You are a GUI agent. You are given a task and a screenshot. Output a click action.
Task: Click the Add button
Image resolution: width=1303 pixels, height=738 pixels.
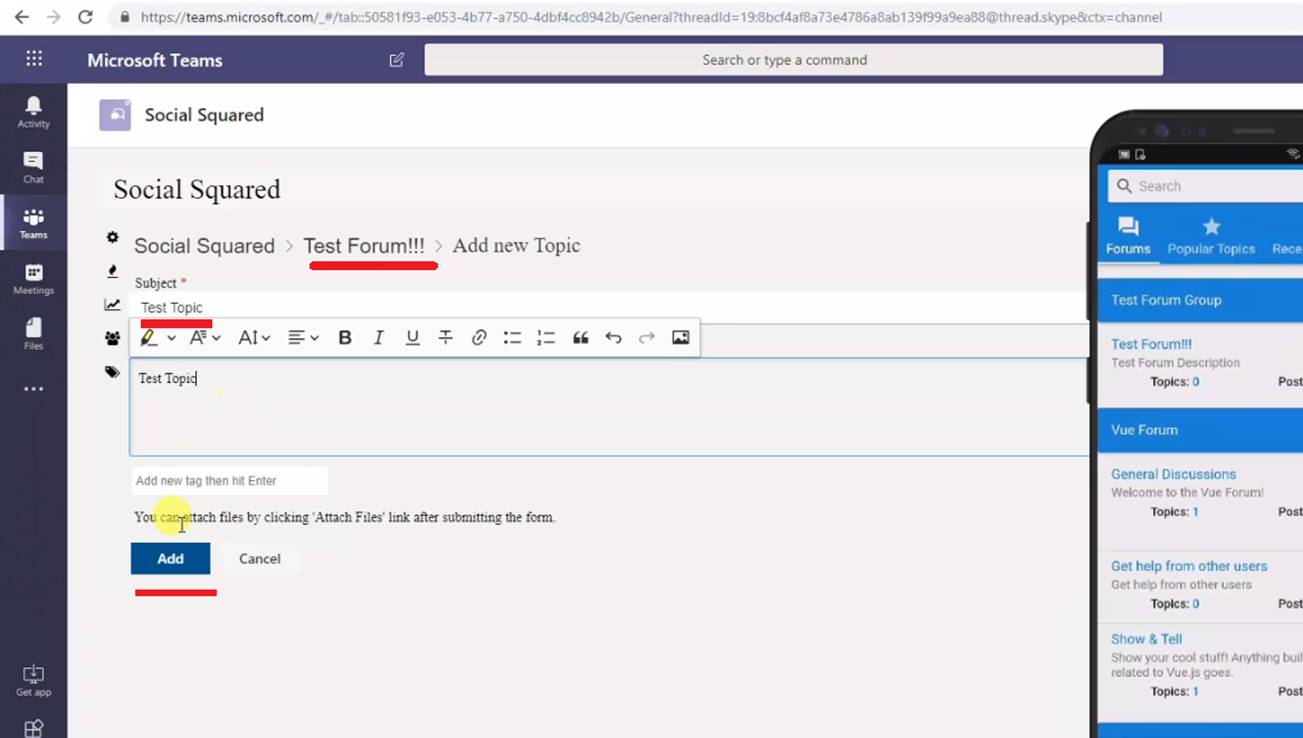tap(170, 558)
